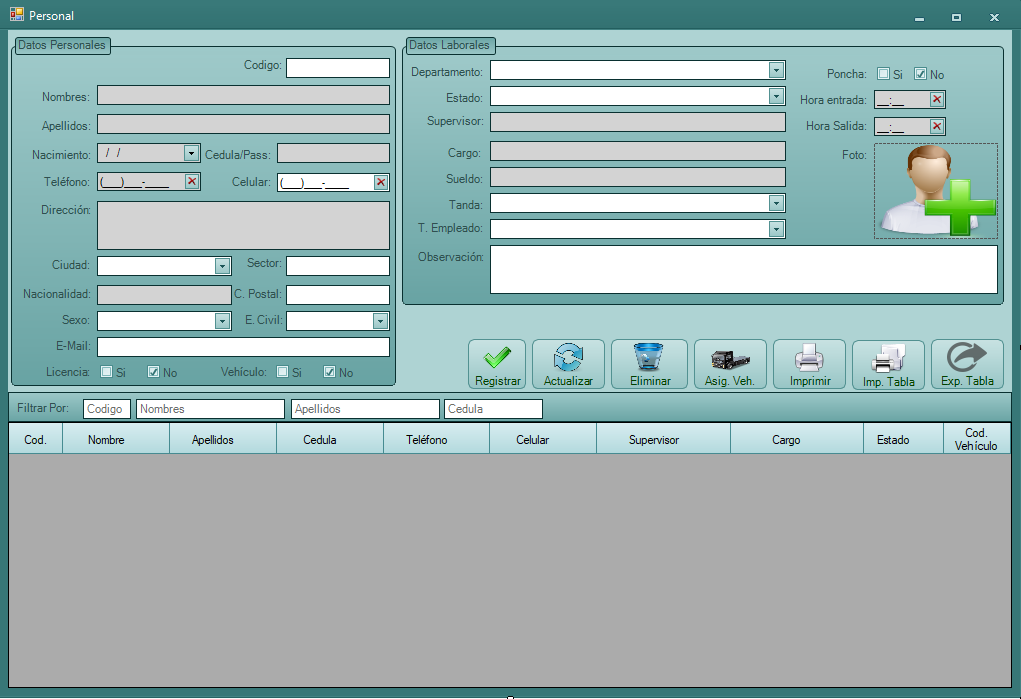
Task: Clear Hora entrada with red X
Action: 936,100
